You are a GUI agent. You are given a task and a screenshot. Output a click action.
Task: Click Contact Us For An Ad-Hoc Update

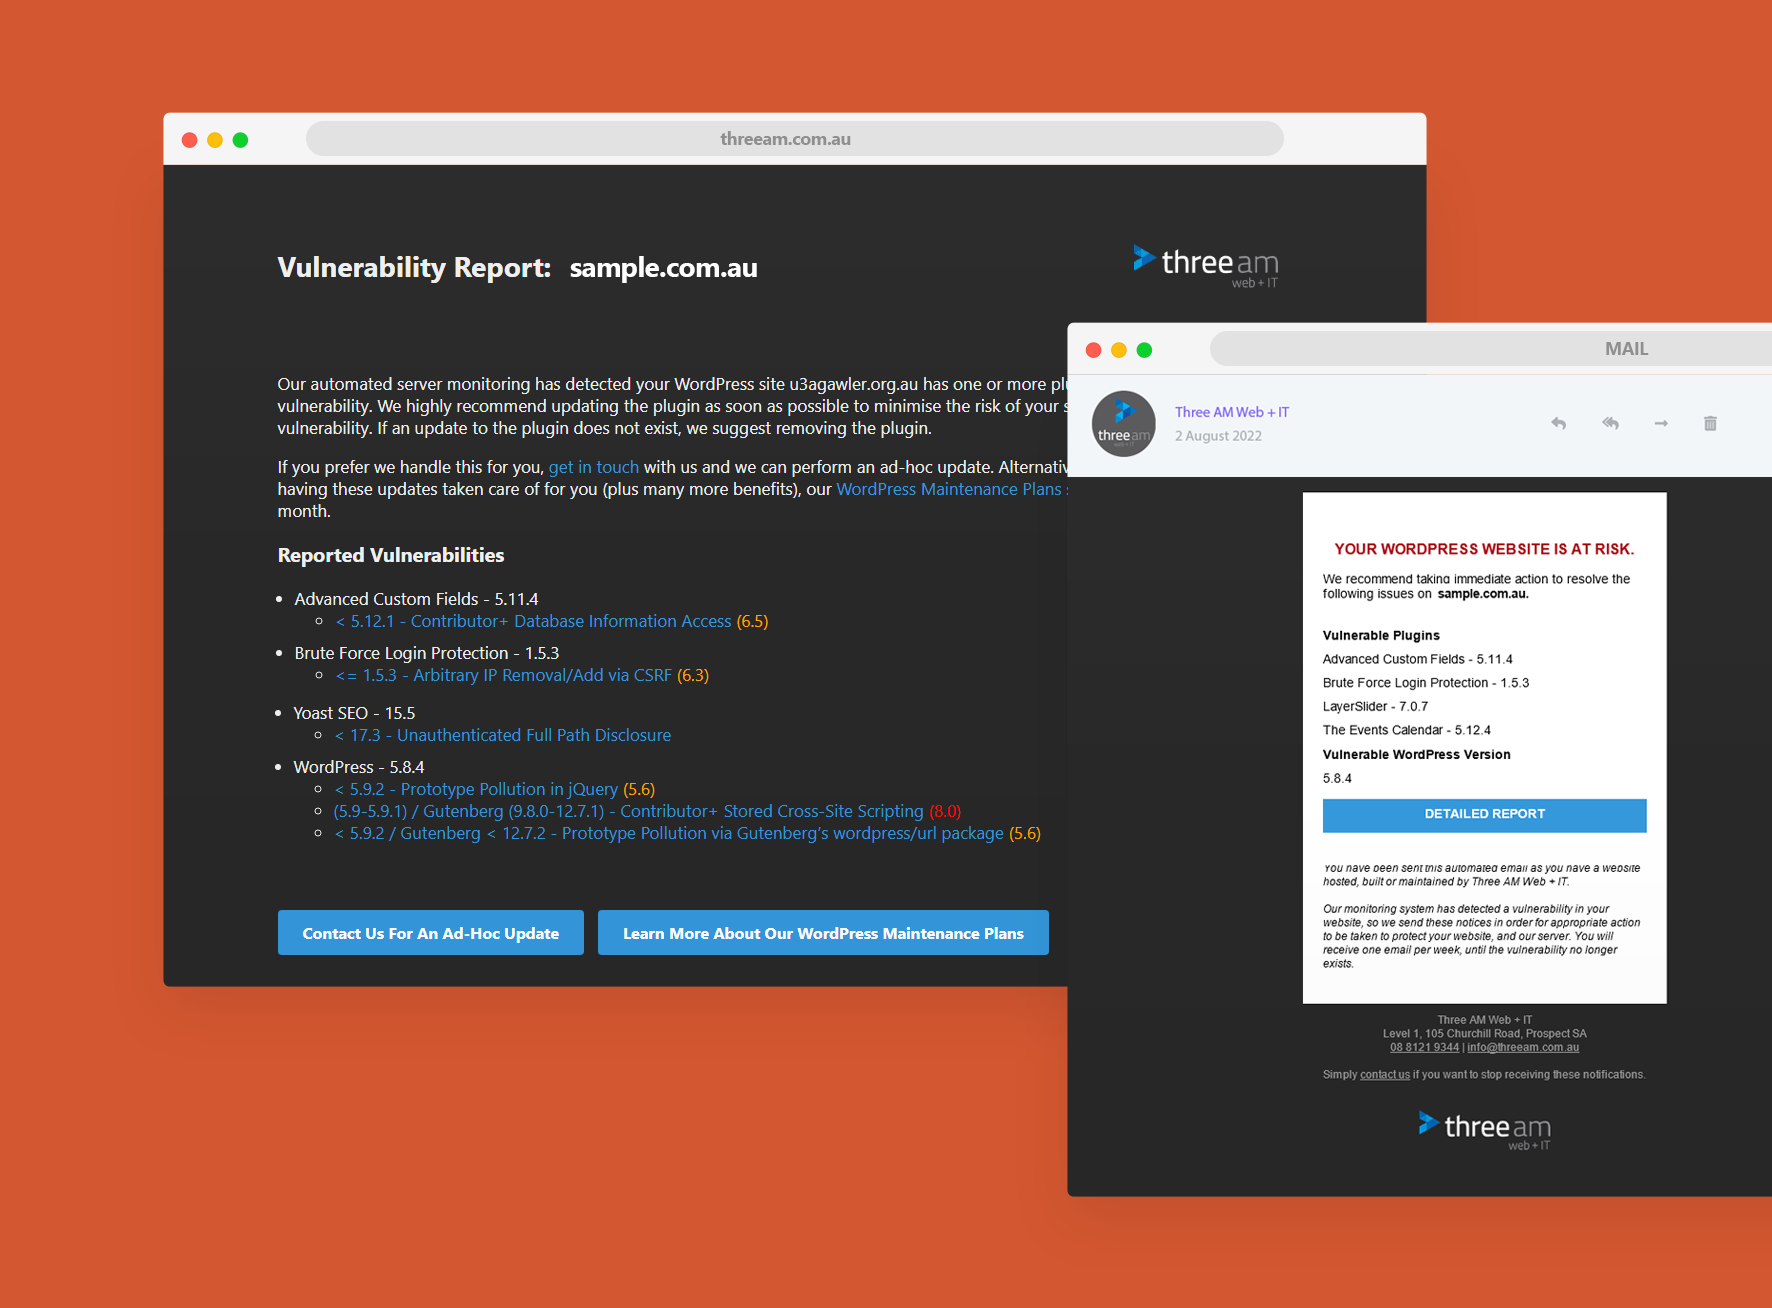[431, 933]
